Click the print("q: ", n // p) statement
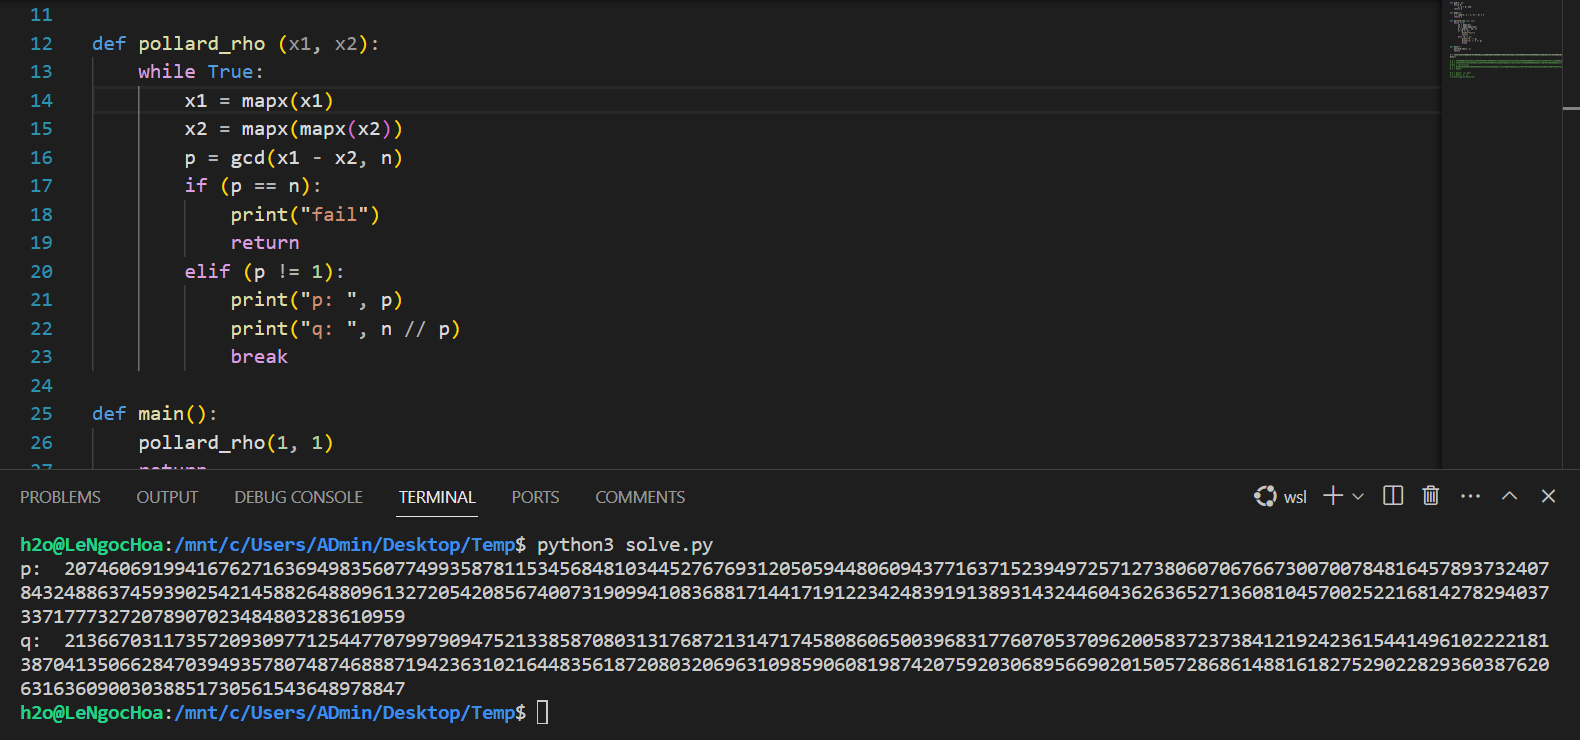Viewport: 1580px width, 740px height. click(x=346, y=329)
